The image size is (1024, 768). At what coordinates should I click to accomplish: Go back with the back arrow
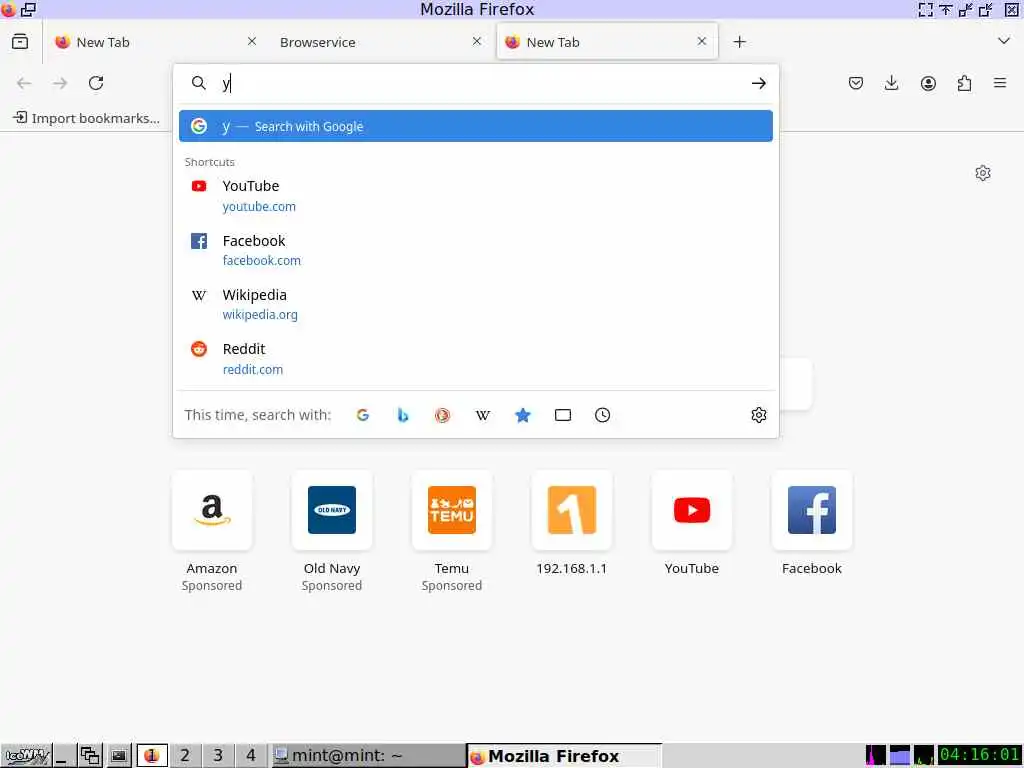click(x=24, y=83)
